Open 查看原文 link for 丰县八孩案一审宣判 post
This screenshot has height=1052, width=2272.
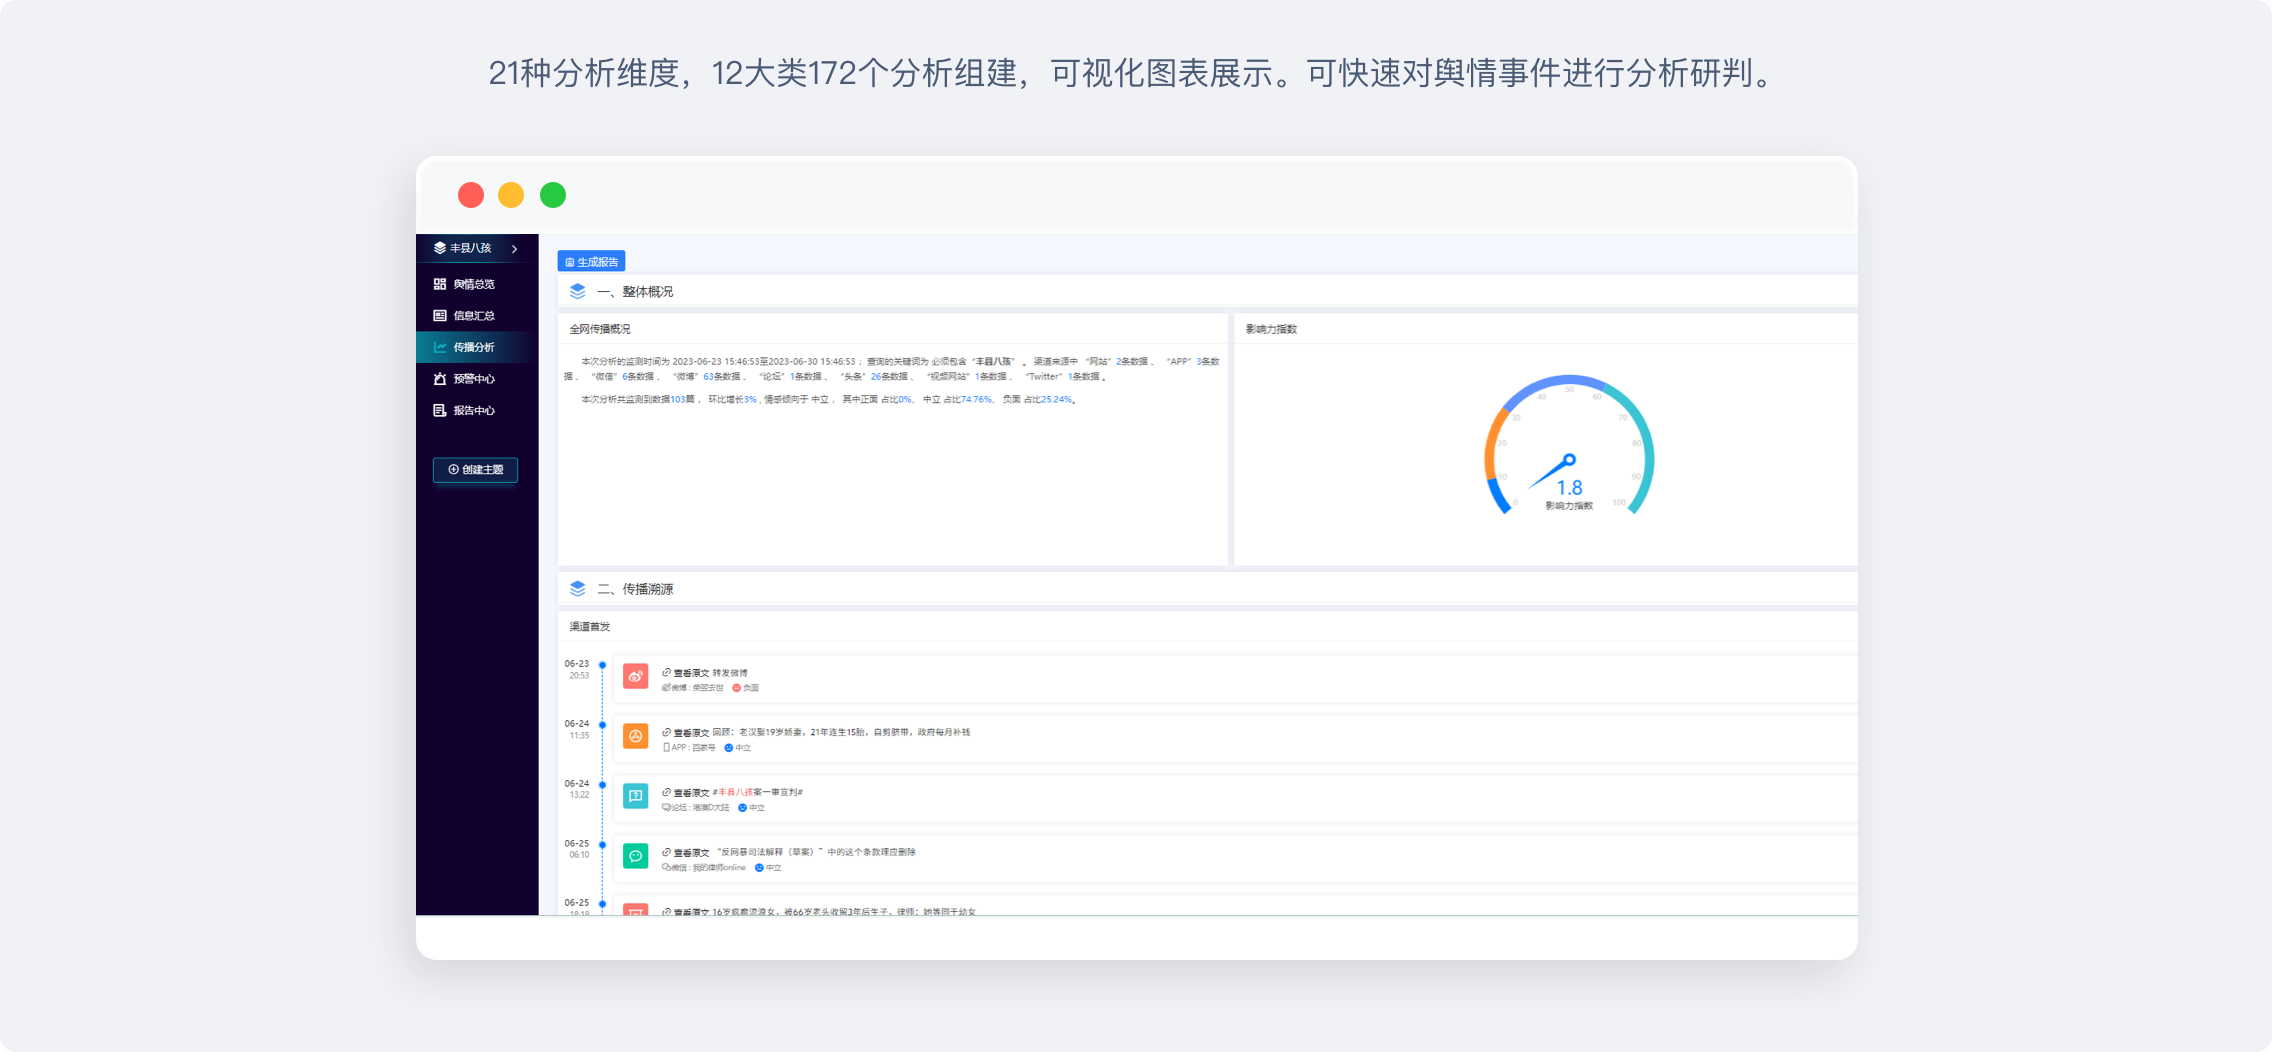pos(686,793)
